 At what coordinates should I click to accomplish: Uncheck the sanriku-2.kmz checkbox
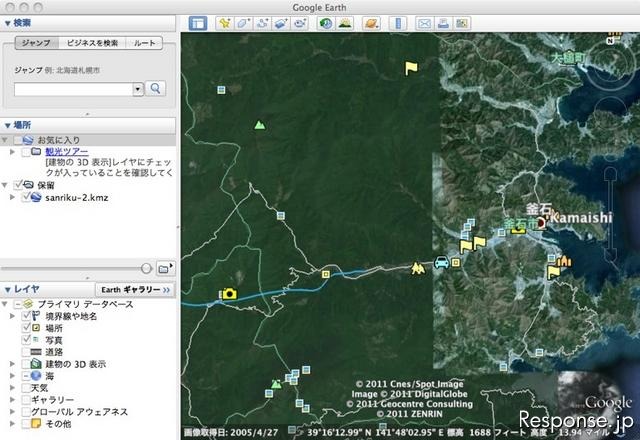pyautogui.click(x=26, y=197)
